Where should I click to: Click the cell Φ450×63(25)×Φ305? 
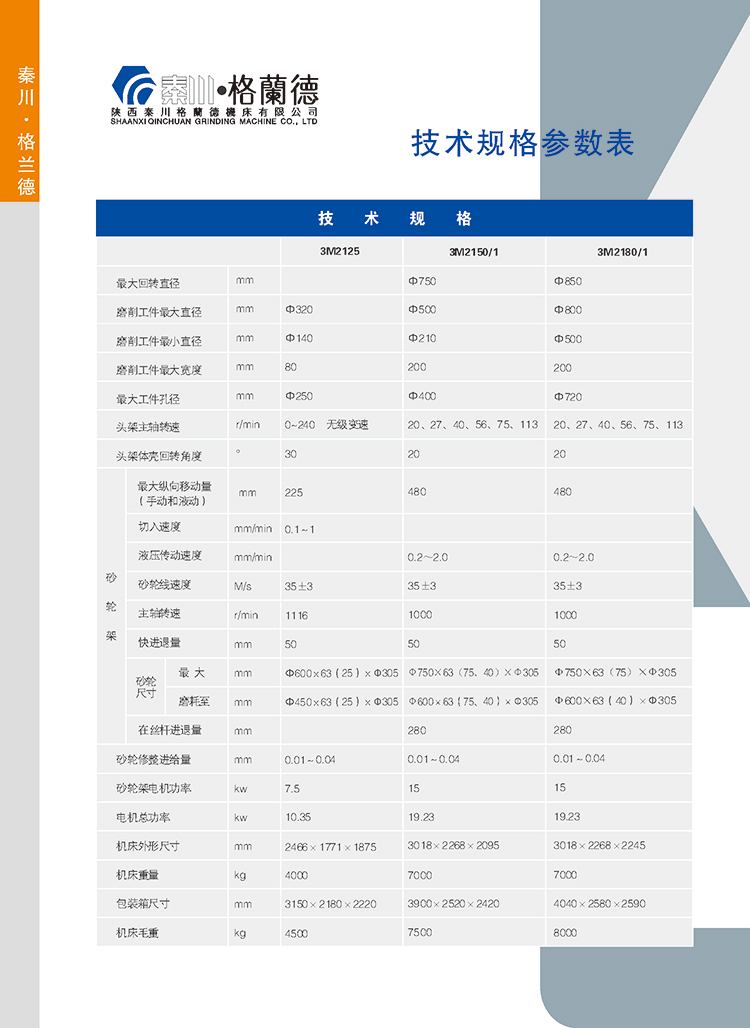342,702
